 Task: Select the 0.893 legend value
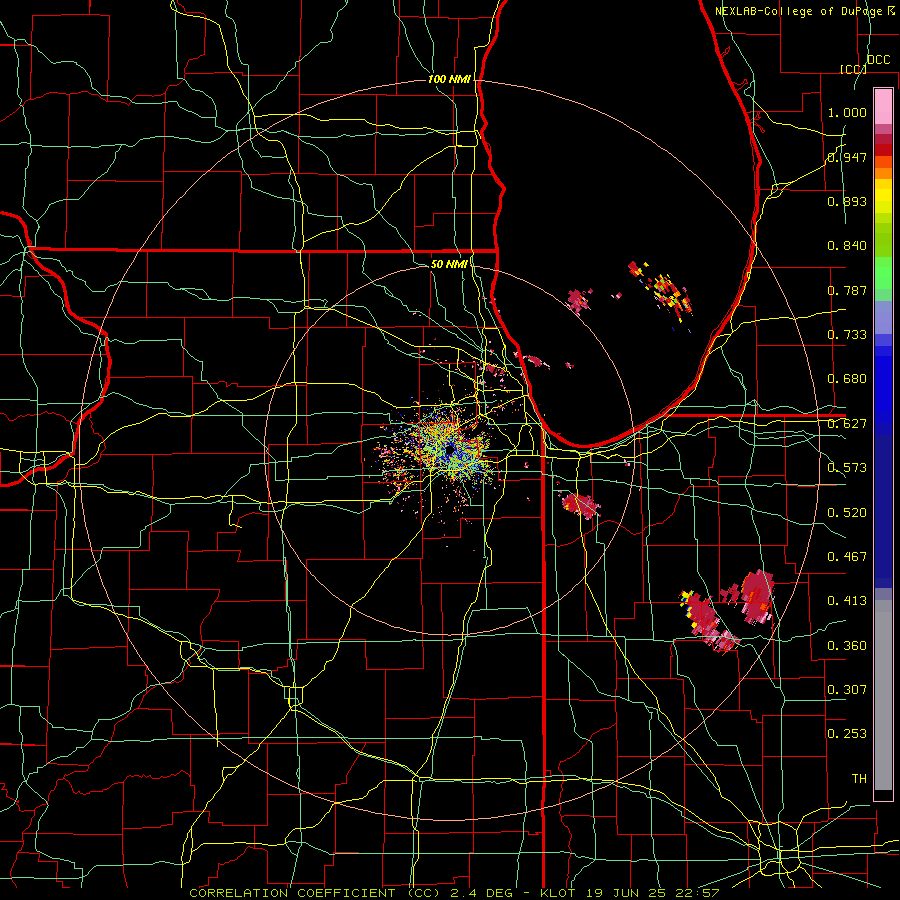tap(847, 201)
